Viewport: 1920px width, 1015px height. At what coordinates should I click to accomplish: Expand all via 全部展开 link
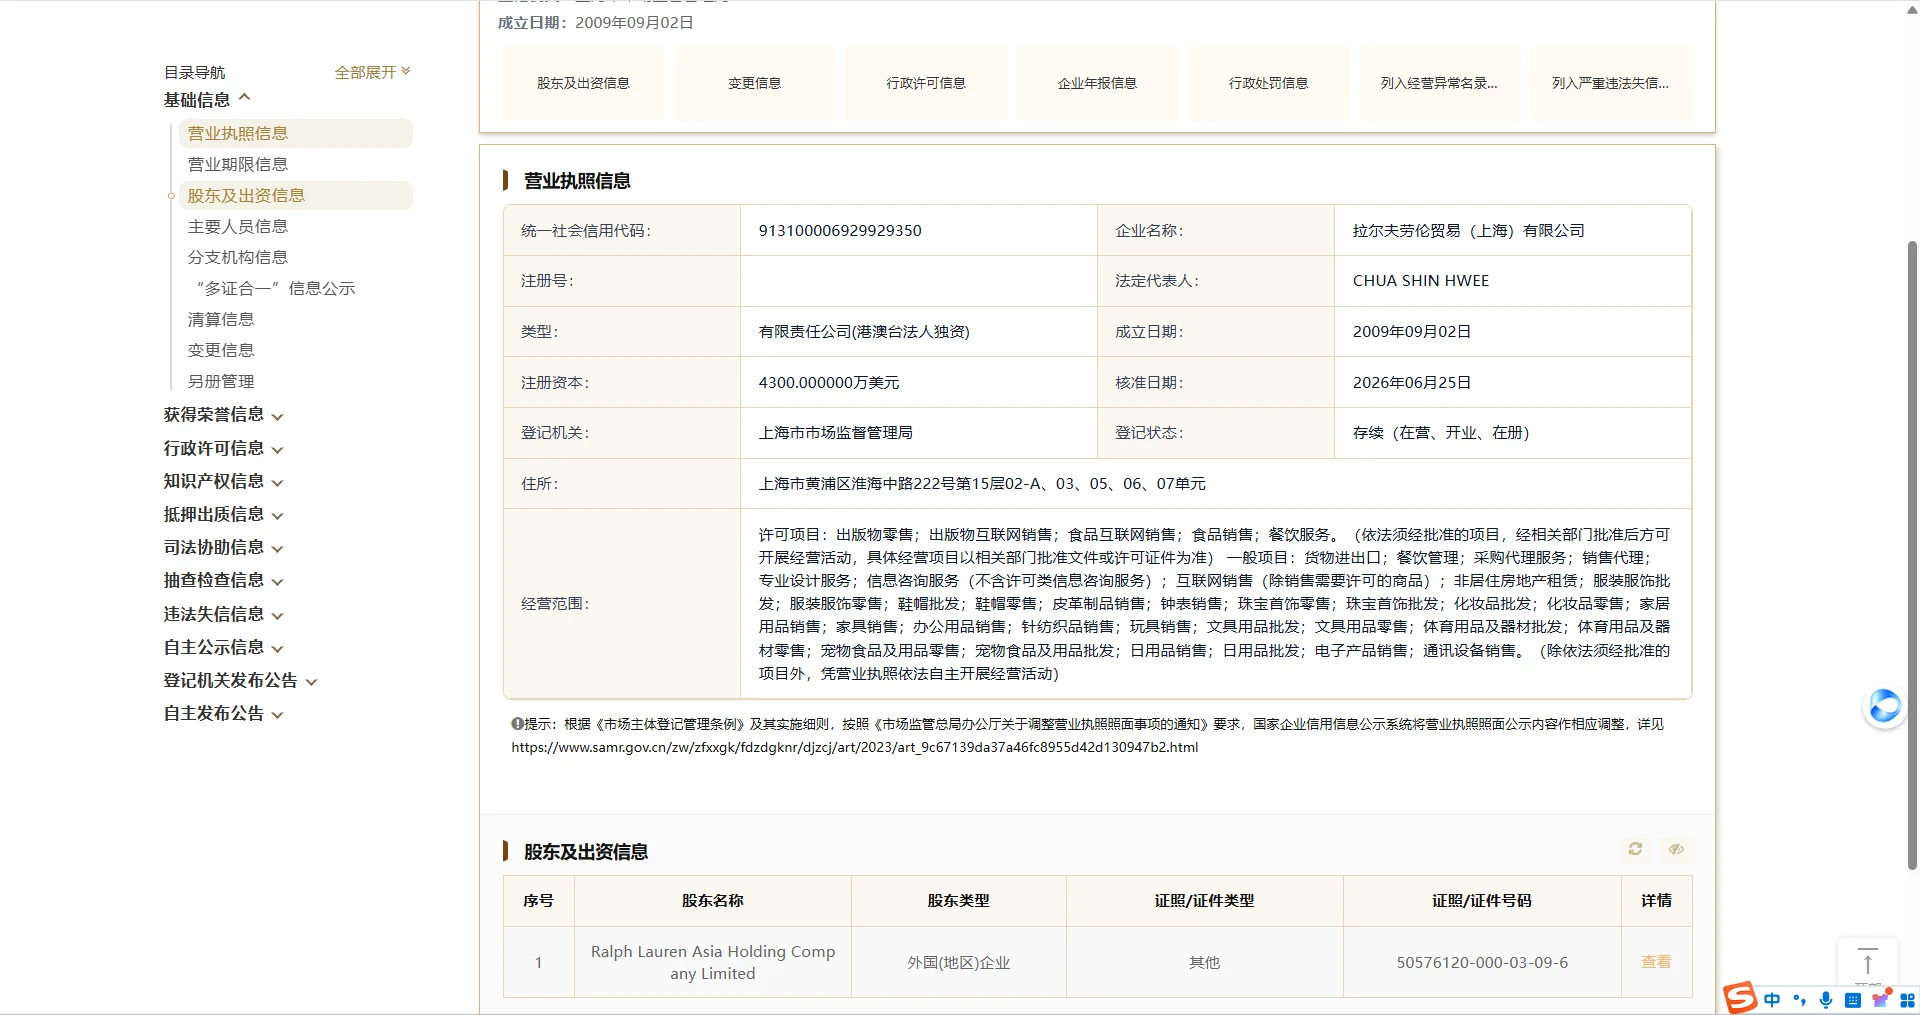click(372, 72)
